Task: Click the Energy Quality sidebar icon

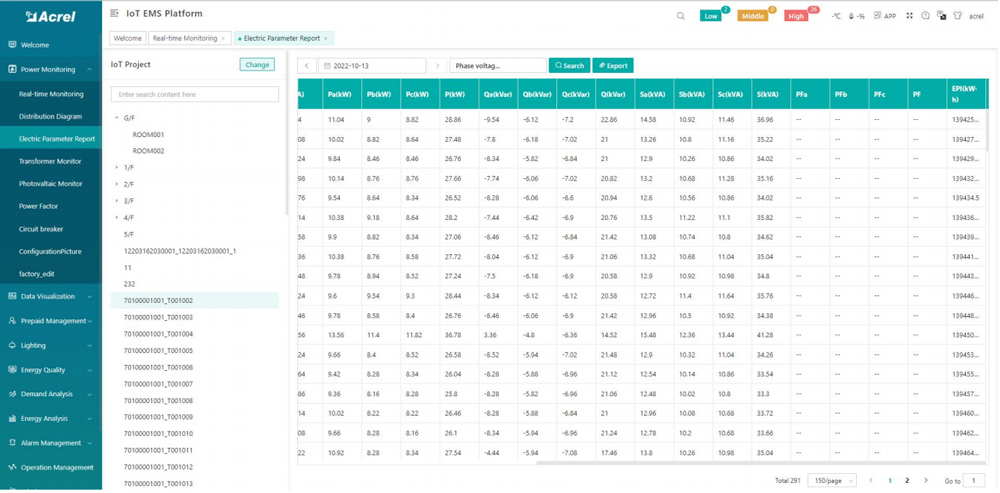Action: [x=12, y=369]
